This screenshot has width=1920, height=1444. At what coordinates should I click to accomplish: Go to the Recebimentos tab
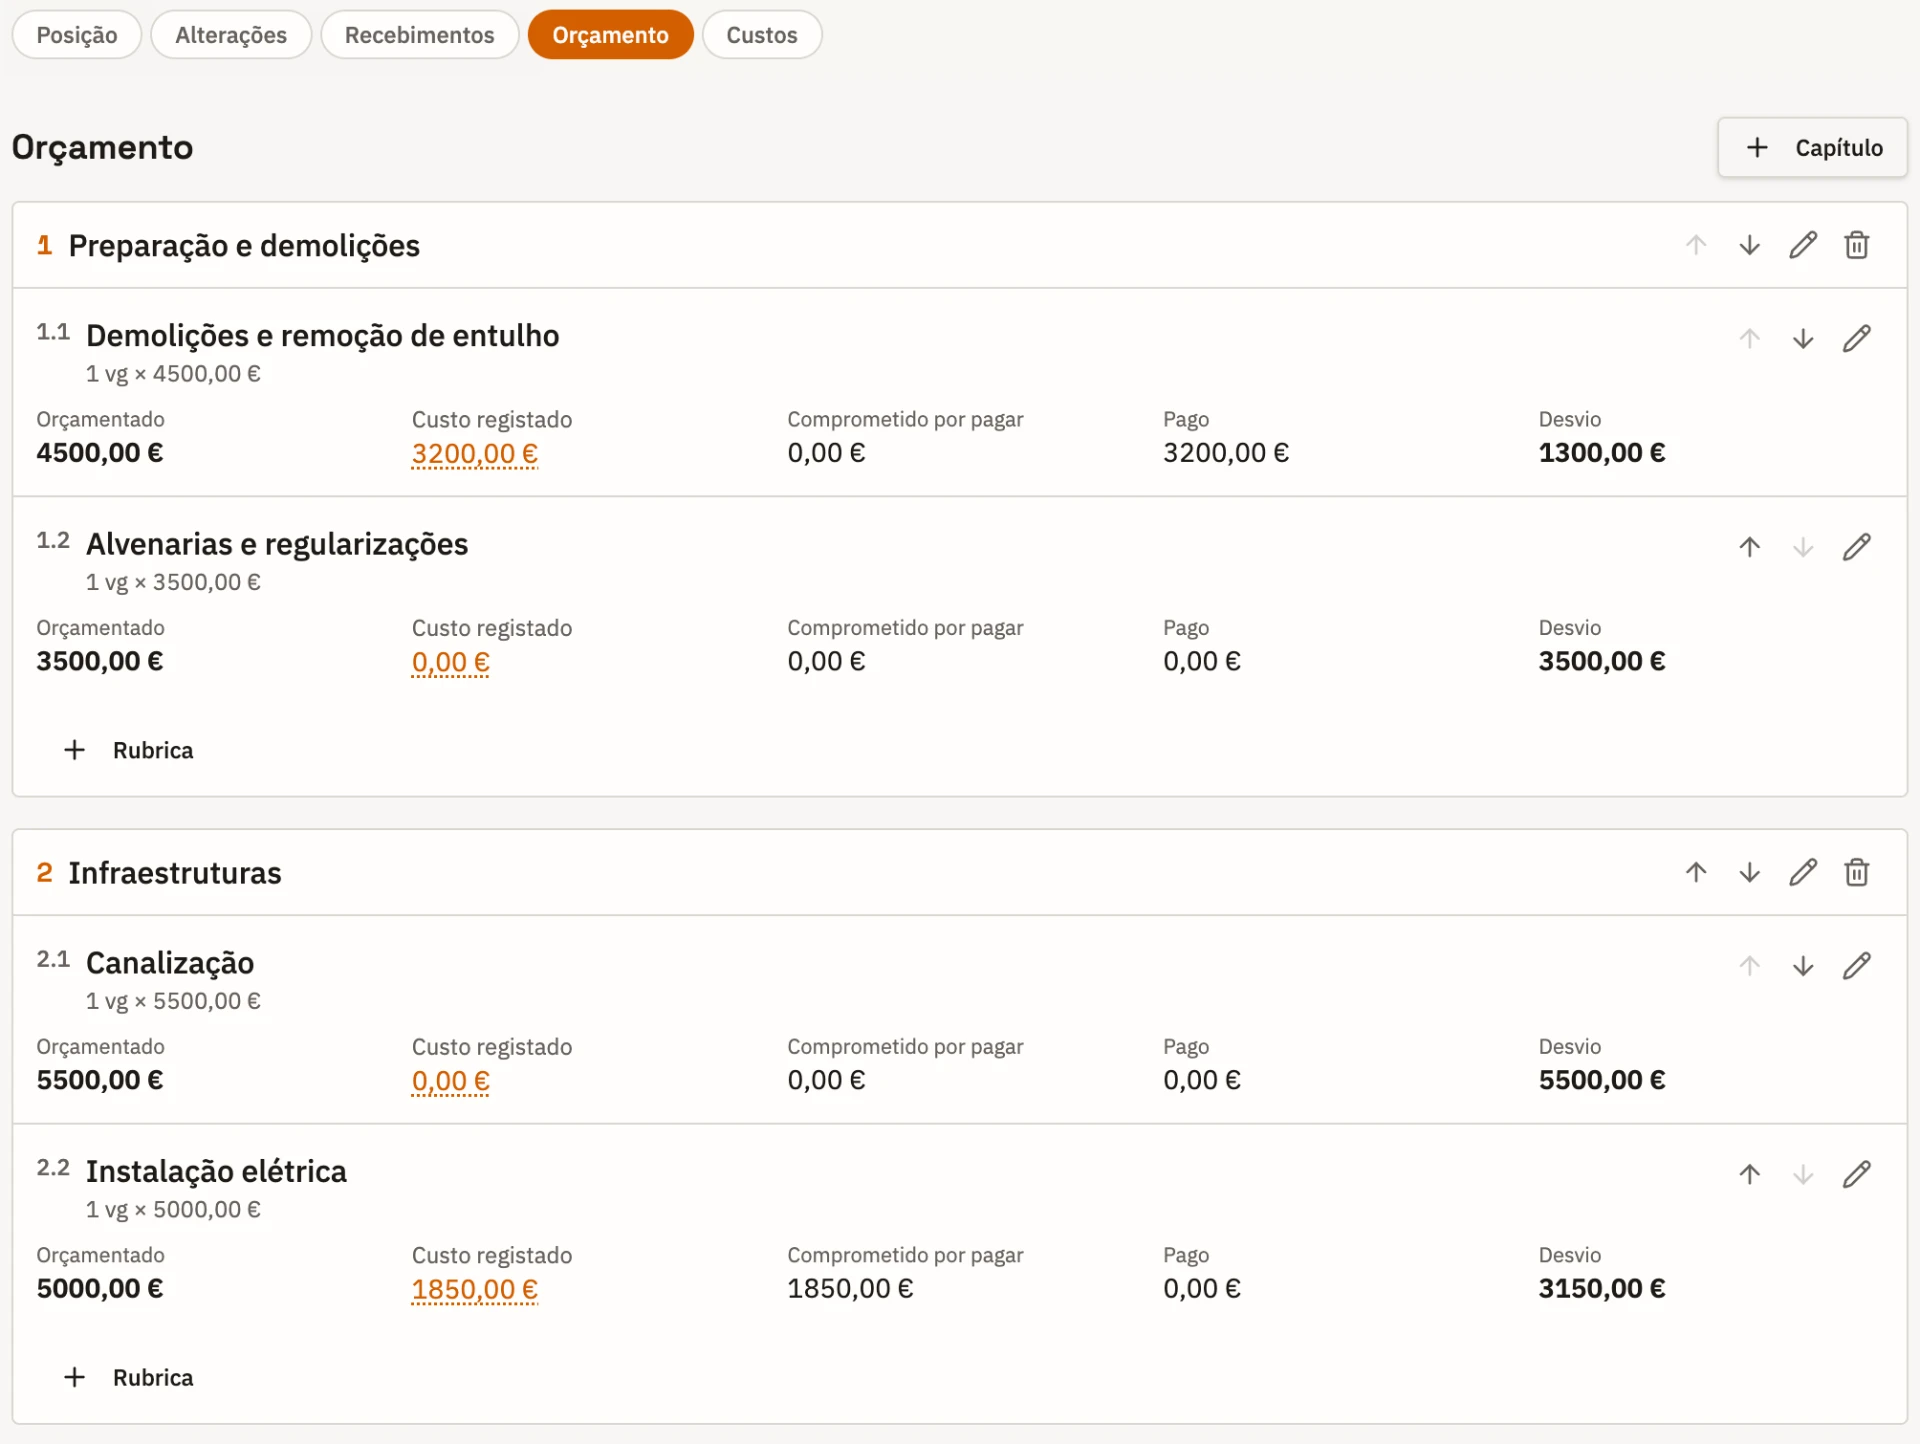tap(419, 35)
